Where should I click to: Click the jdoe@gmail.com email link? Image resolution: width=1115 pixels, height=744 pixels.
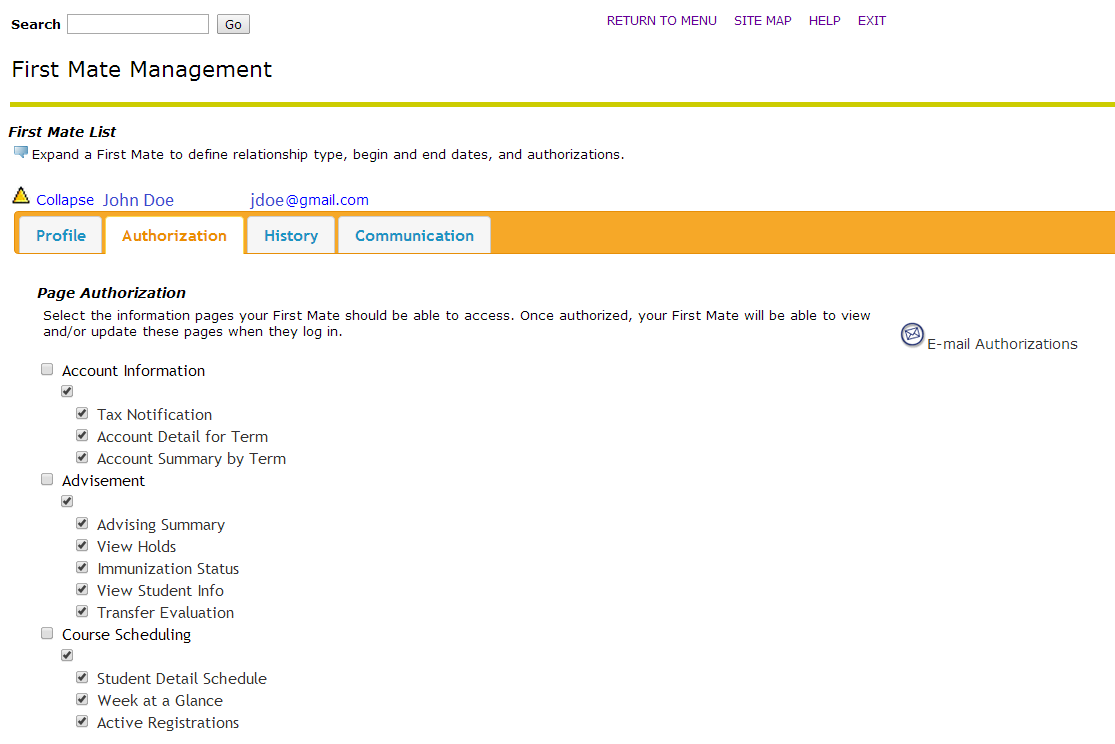[x=309, y=200]
